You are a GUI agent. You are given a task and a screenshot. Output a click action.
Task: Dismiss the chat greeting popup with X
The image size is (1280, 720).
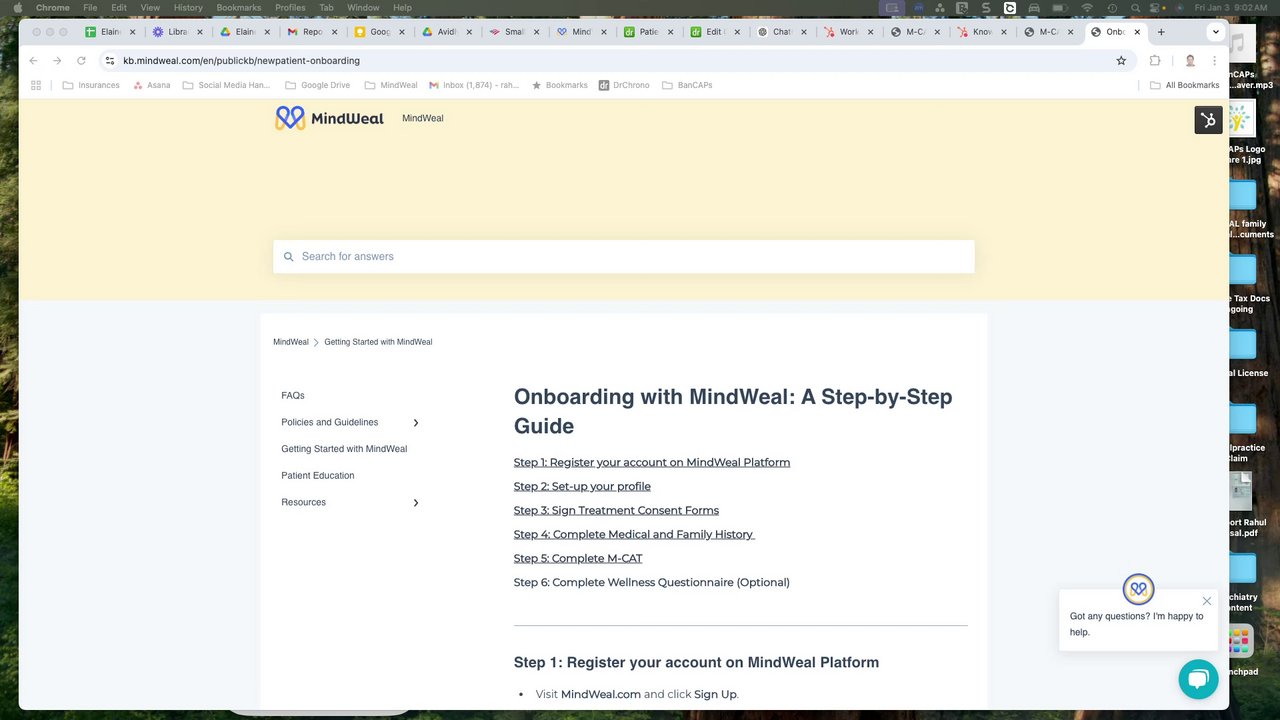click(1207, 601)
